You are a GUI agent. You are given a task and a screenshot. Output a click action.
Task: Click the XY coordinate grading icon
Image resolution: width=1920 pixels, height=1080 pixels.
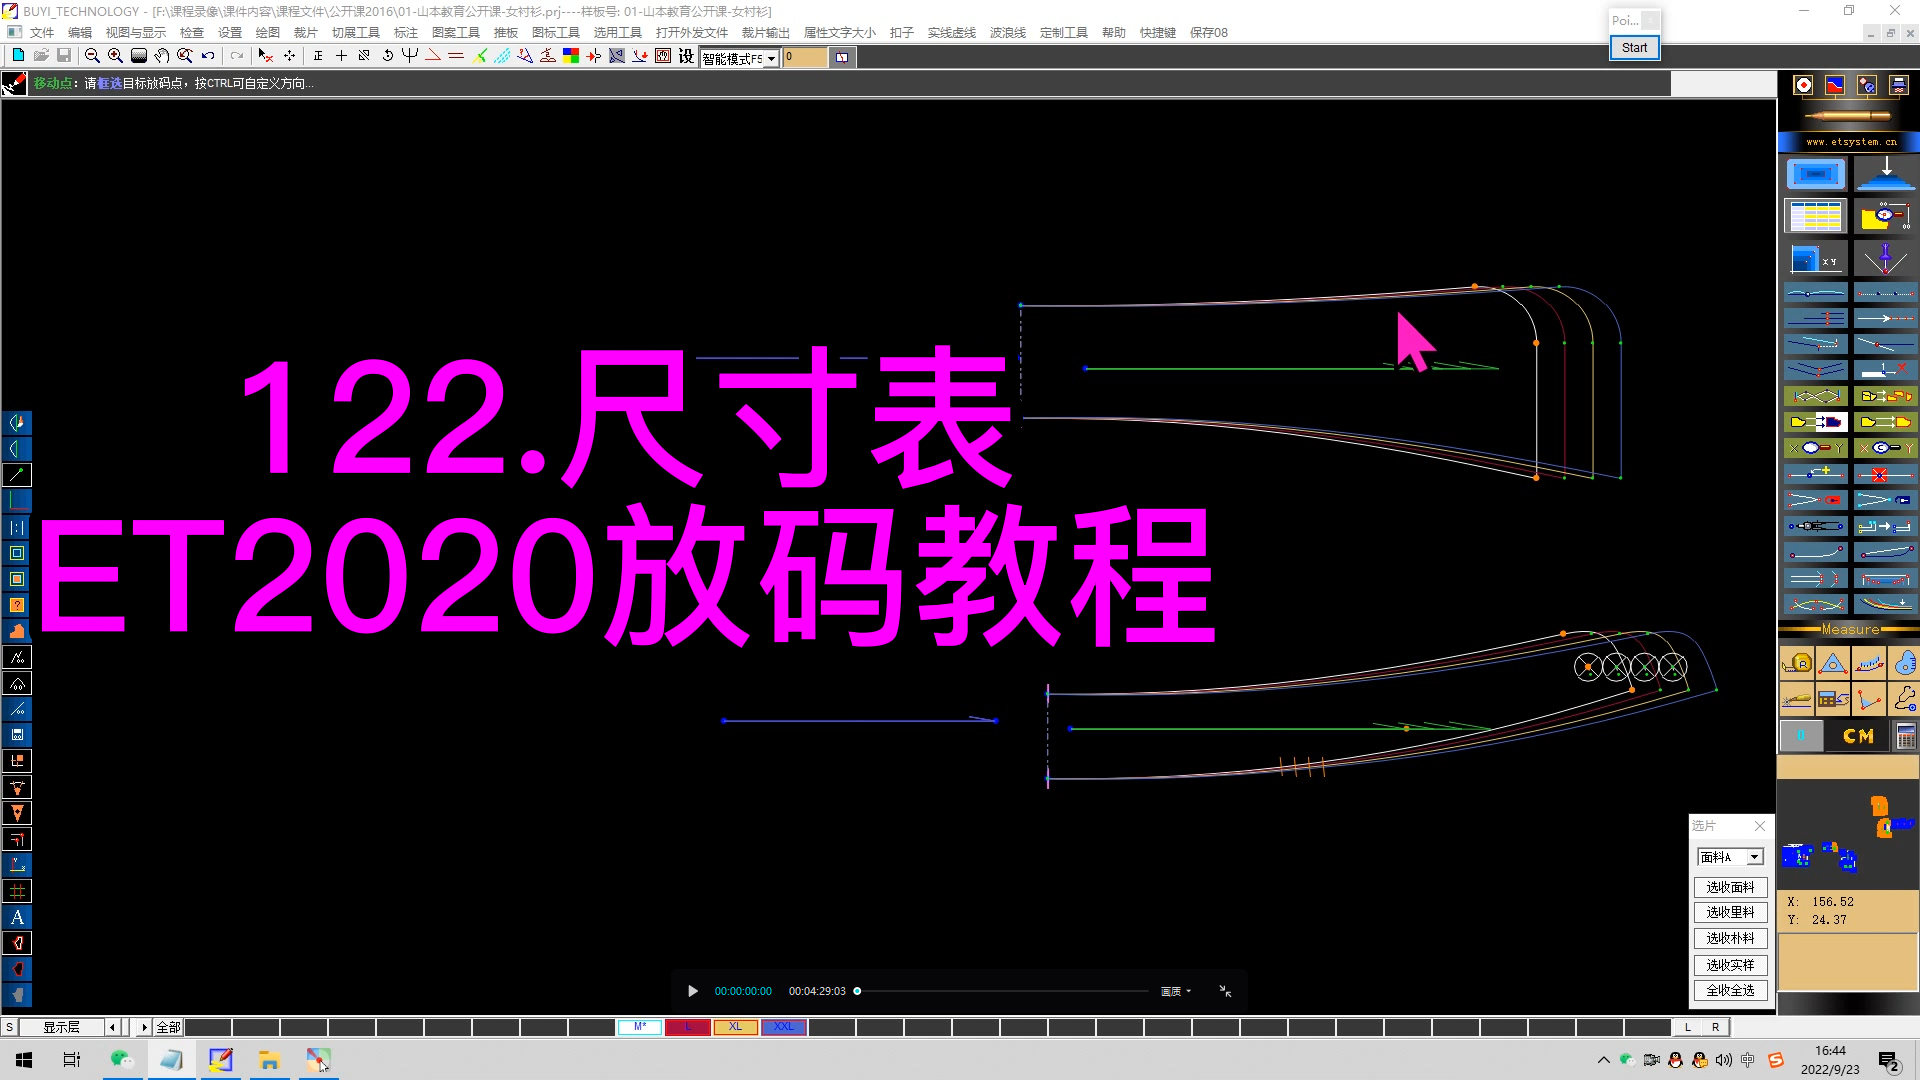[1815, 260]
